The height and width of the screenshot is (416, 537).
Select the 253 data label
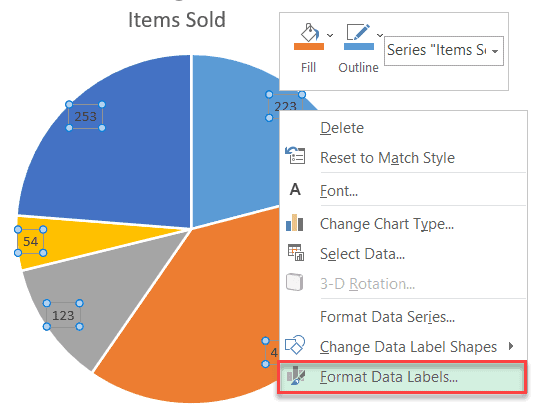pos(85,116)
